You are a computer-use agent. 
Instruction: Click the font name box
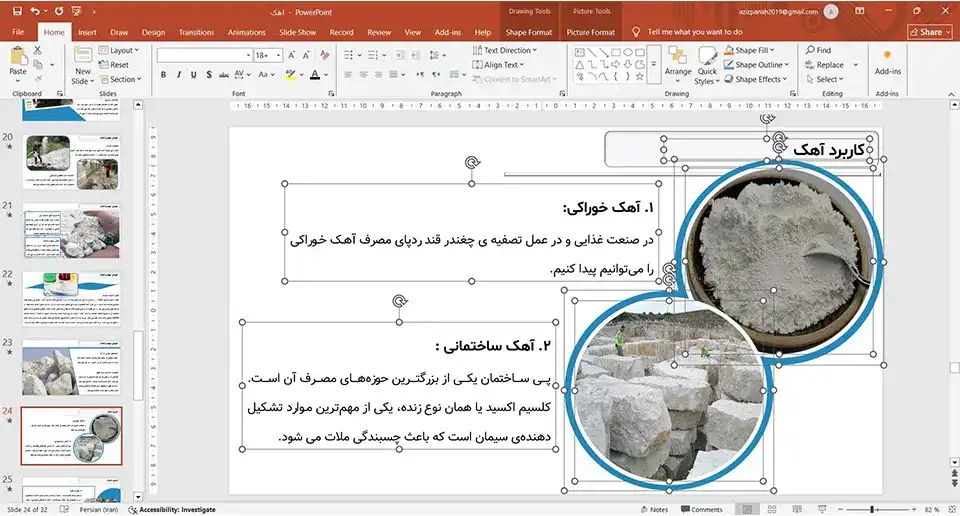click(204, 55)
